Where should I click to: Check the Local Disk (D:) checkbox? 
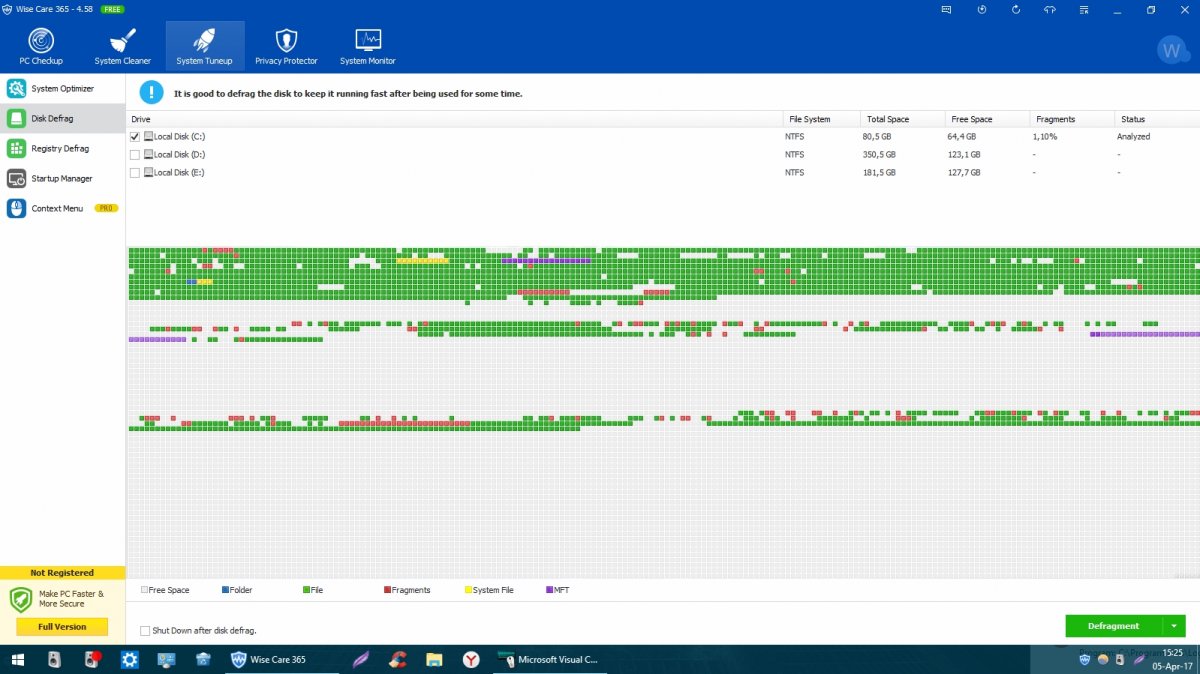135,155
